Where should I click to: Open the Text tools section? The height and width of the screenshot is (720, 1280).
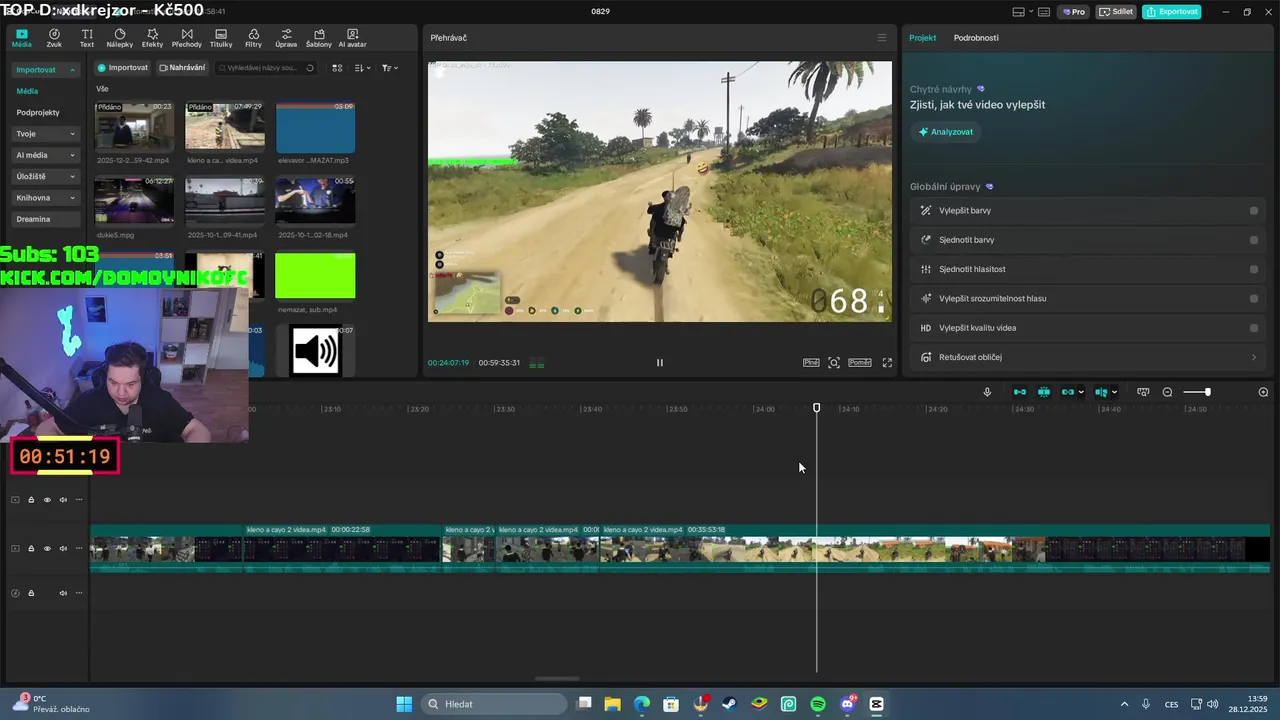click(87, 38)
